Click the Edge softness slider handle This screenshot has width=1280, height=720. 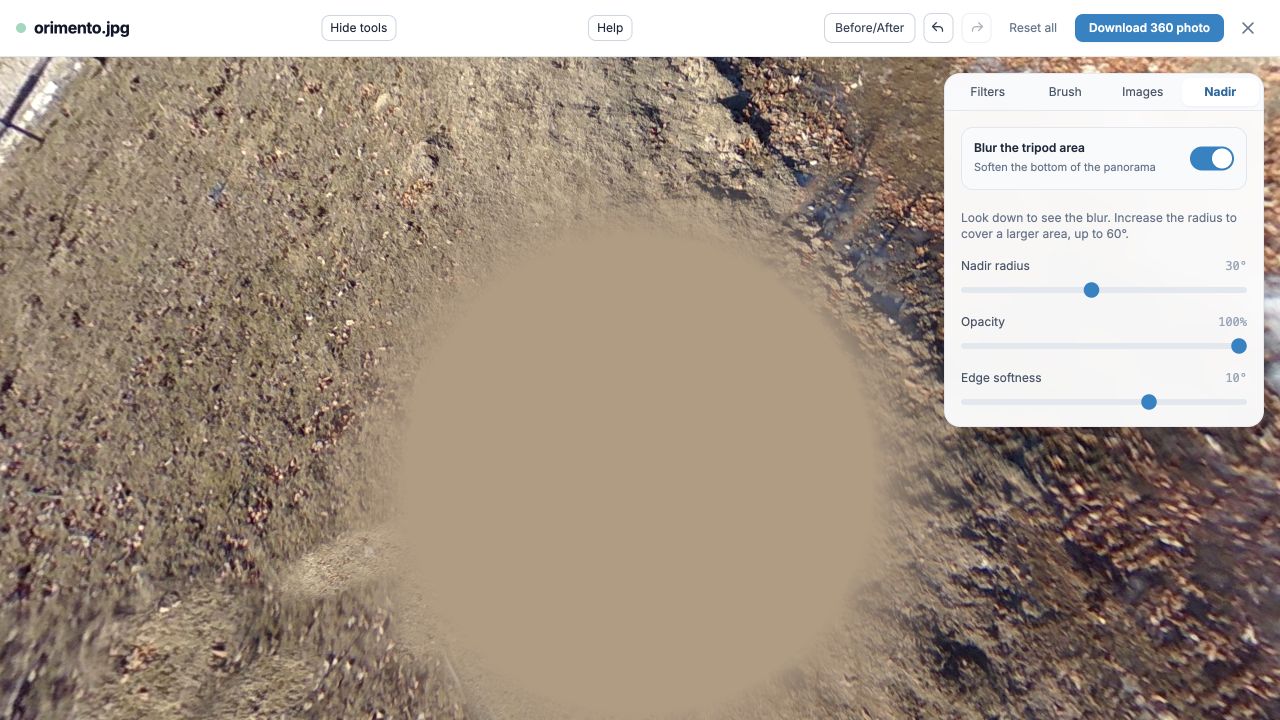[1149, 402]
